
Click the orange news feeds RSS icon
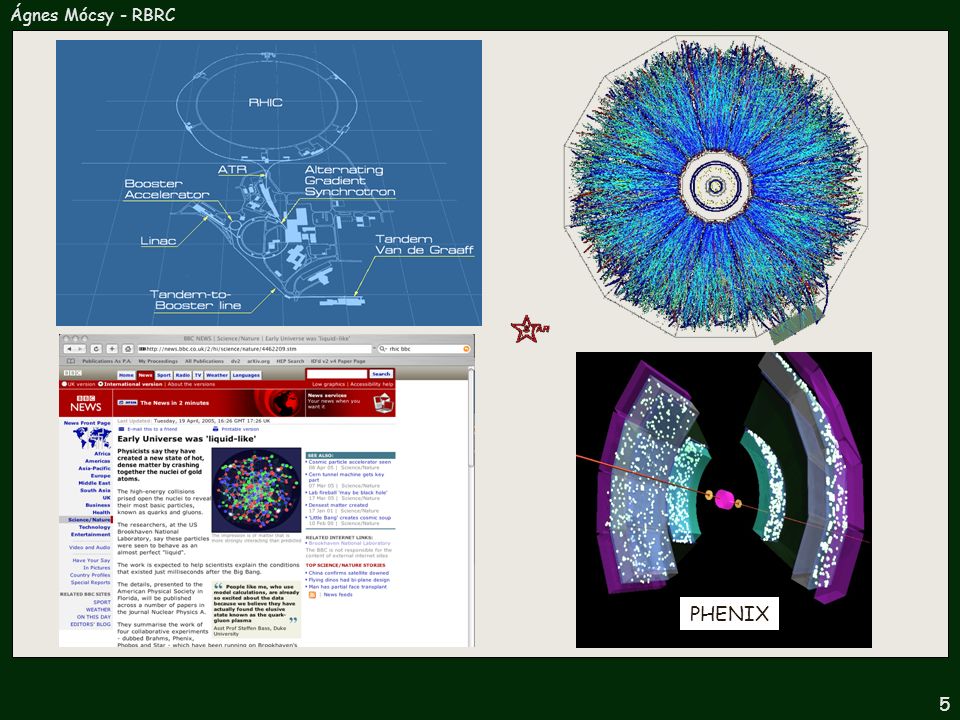point(312,594)
